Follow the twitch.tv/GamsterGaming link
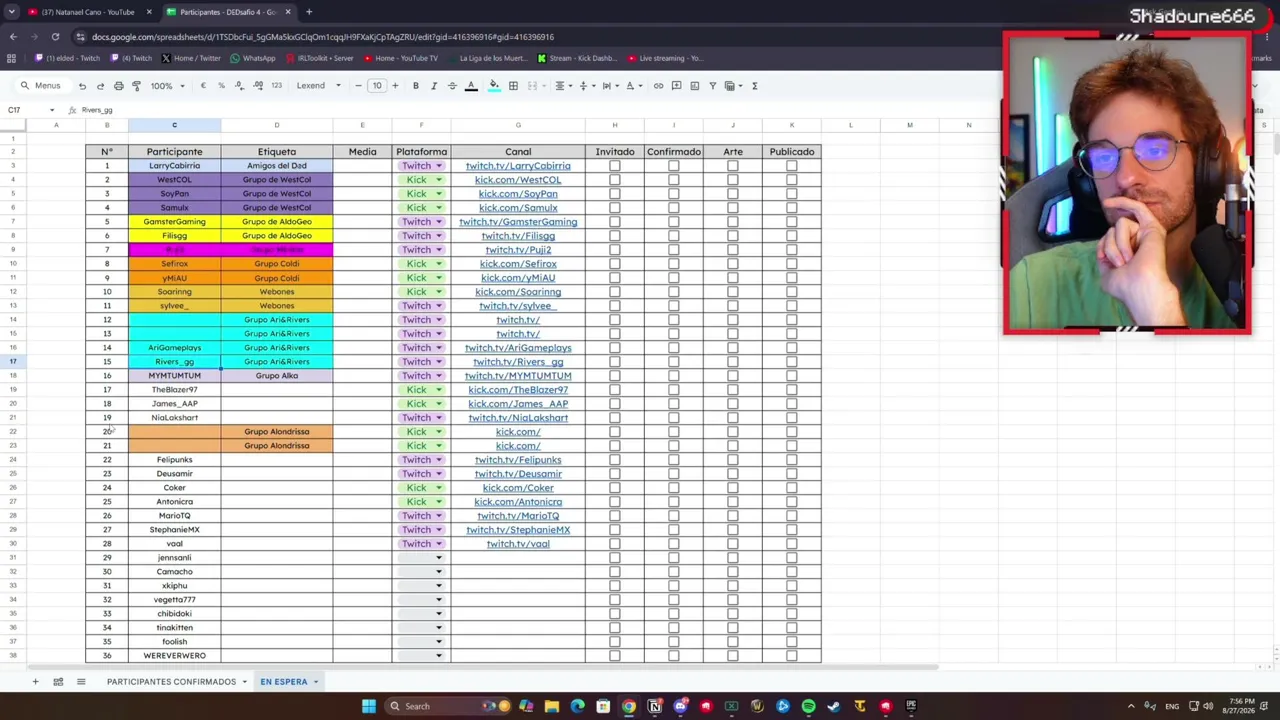Screen dimensions: 1280x720 (x=518, y=222)
